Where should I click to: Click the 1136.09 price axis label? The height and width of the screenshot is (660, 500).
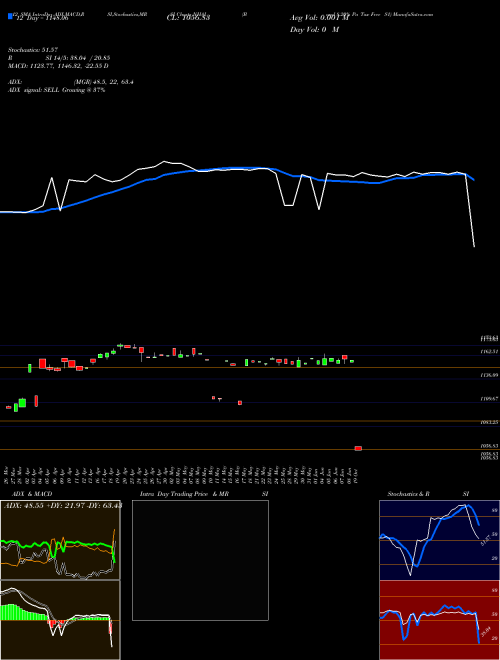tap(489, 374)
